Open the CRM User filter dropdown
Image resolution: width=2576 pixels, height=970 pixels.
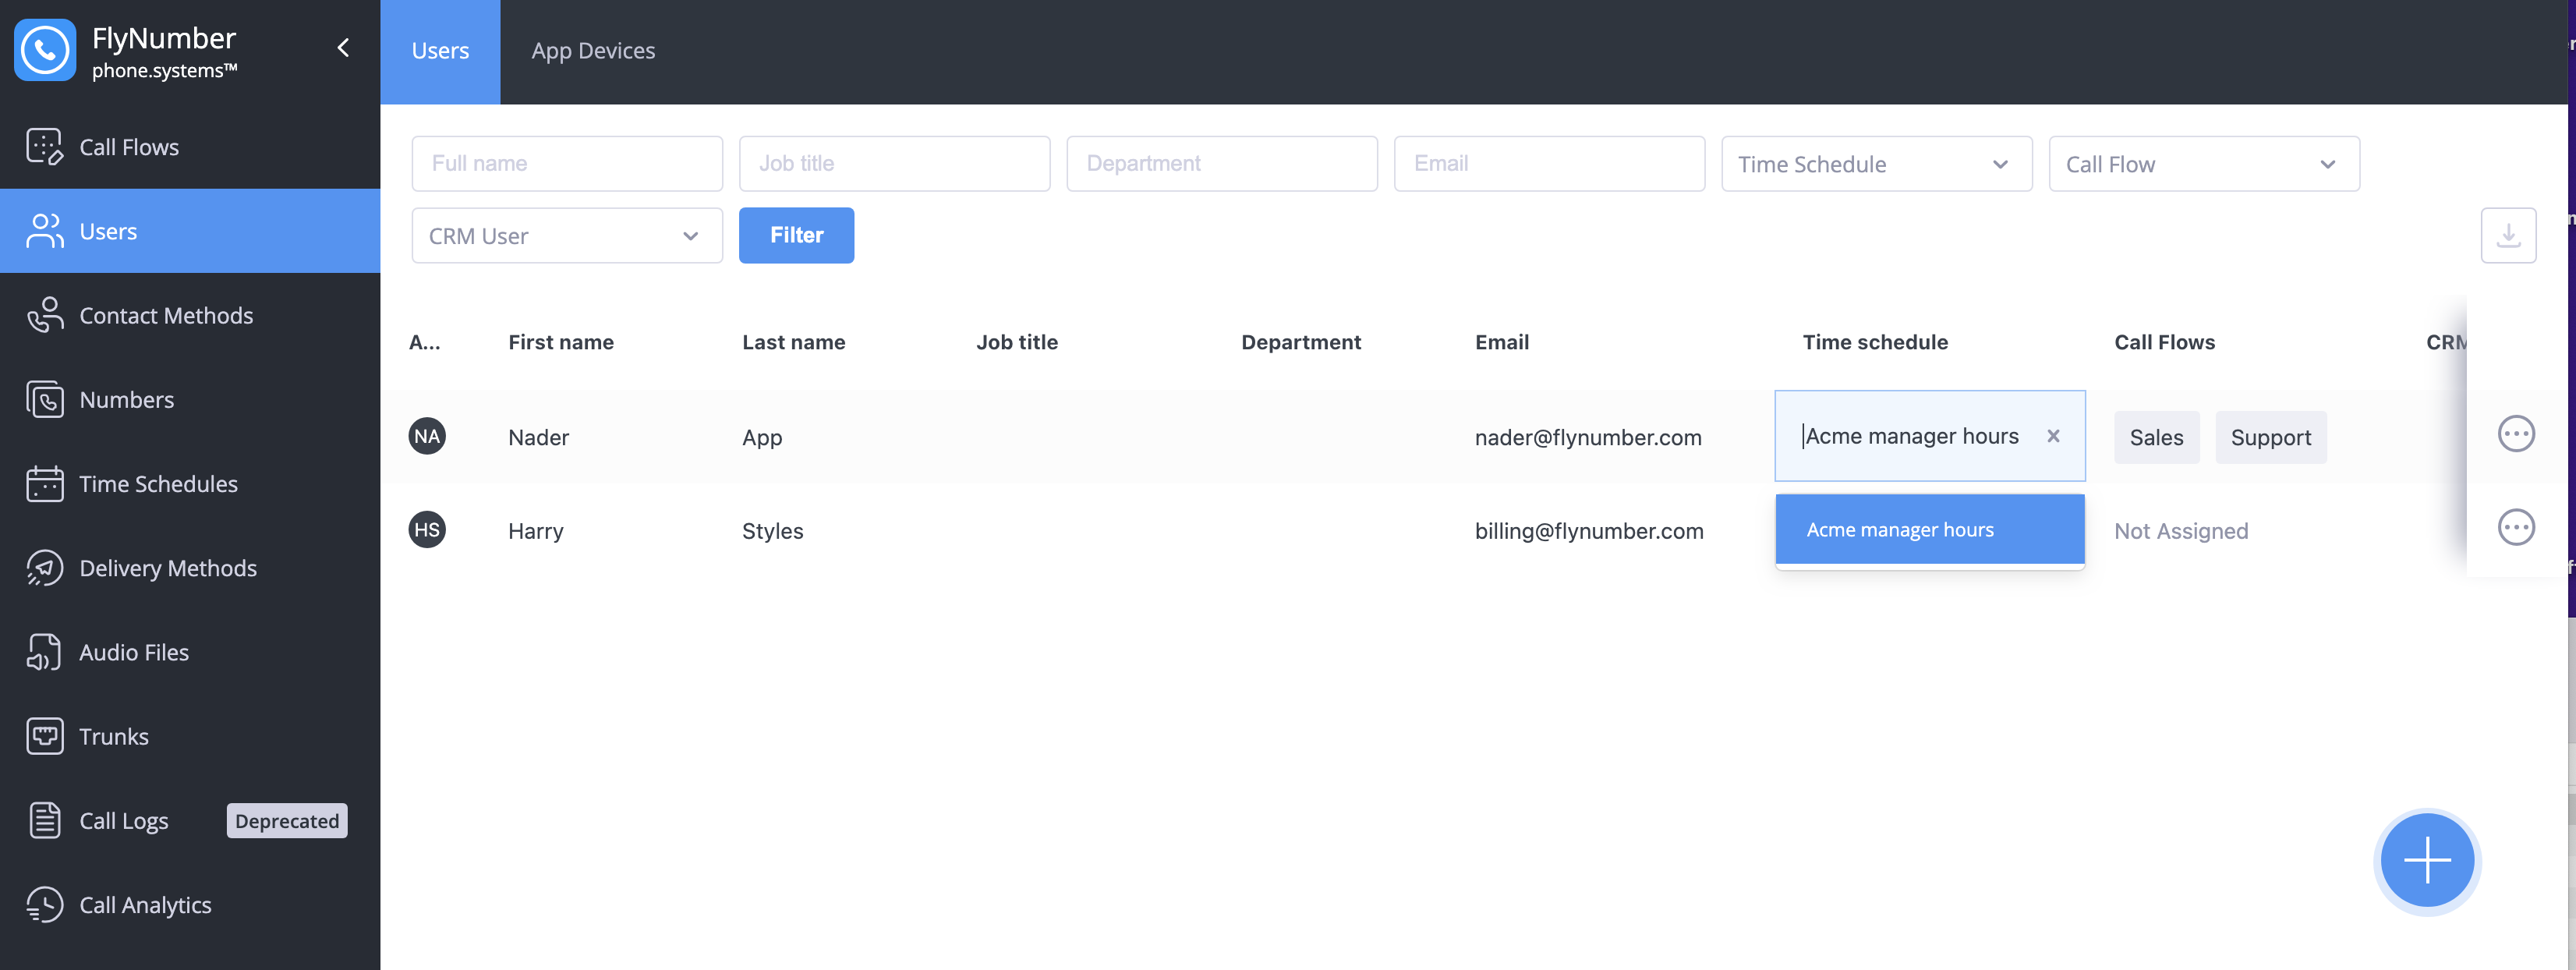[x=567, y=236]
